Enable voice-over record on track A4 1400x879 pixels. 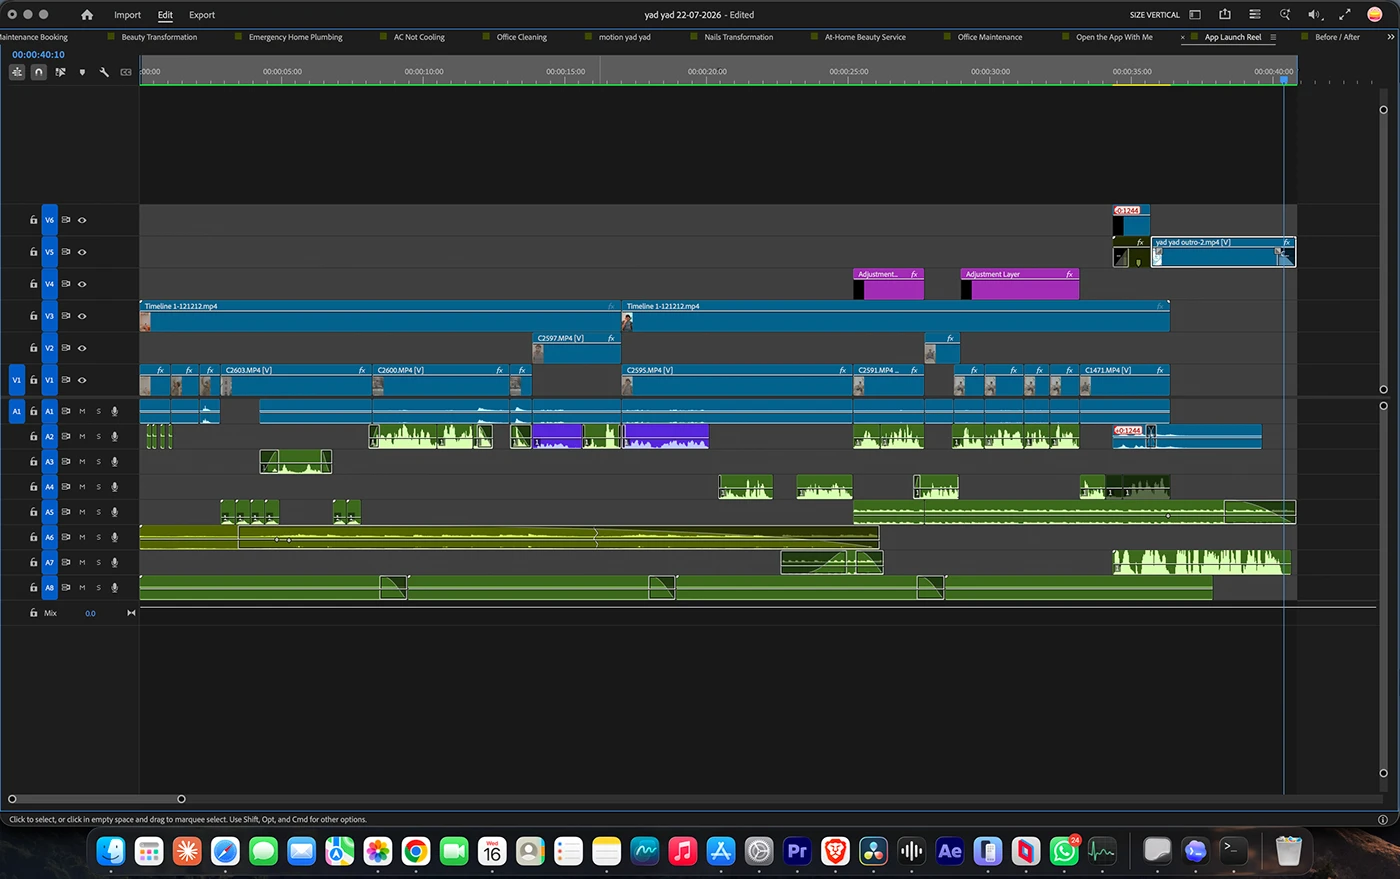point(114,487)
